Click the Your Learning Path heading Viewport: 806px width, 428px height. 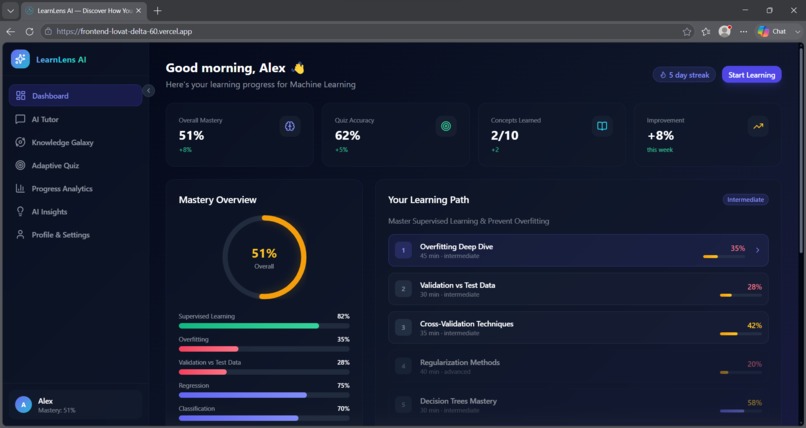428,200
